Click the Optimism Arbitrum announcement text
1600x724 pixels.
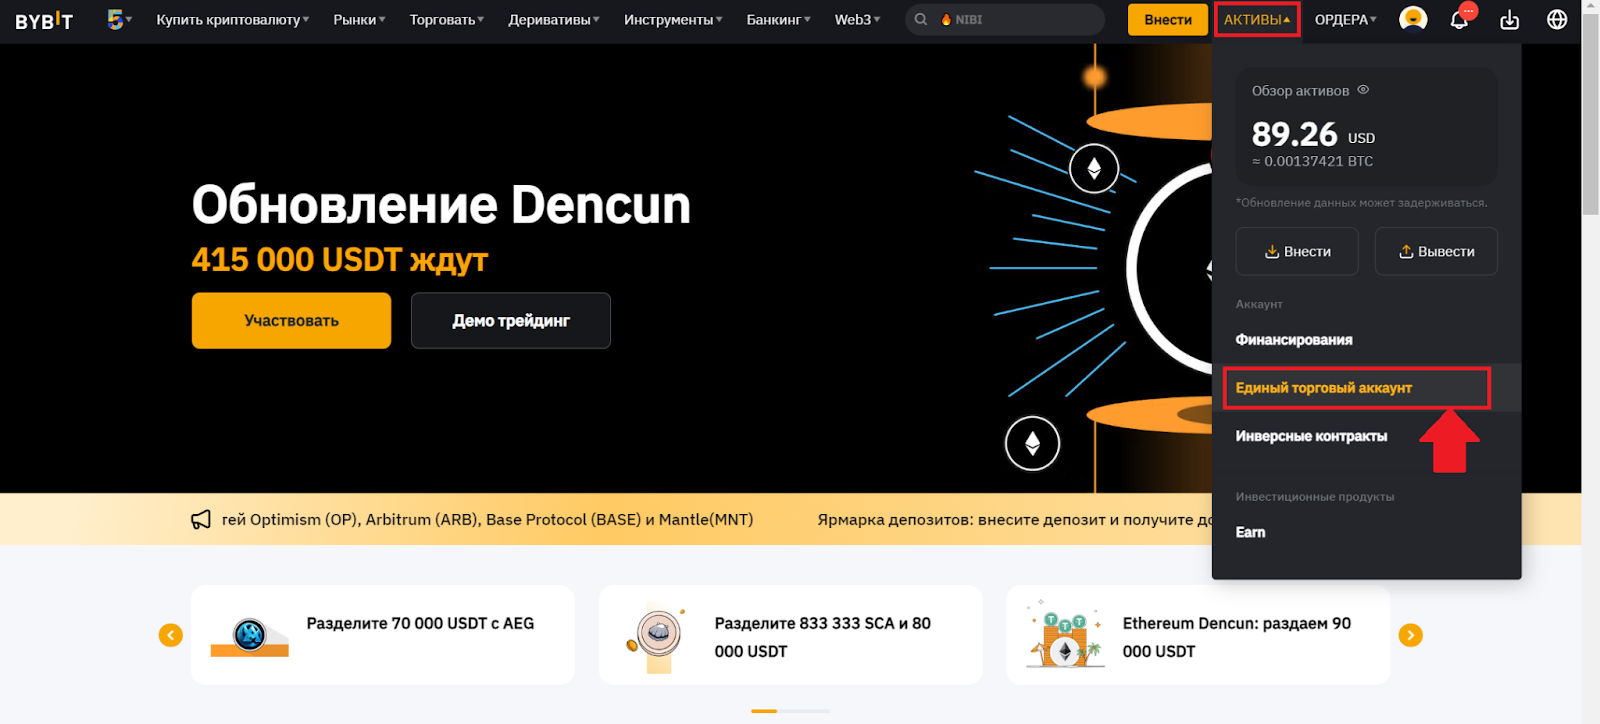pyautogui.click(x=487, y=520)
